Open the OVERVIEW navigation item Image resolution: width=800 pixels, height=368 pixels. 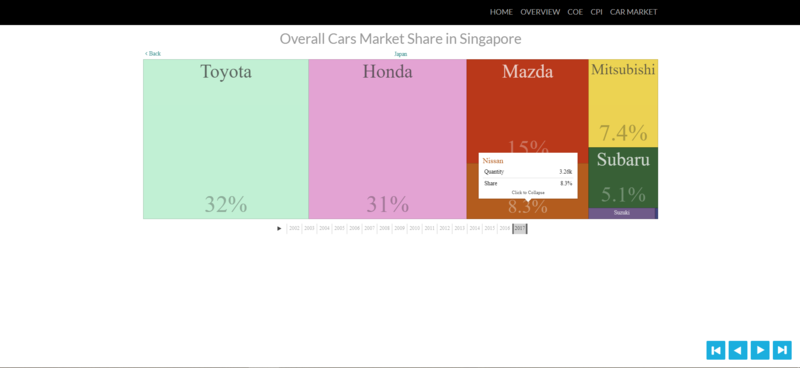coord(540,12)
